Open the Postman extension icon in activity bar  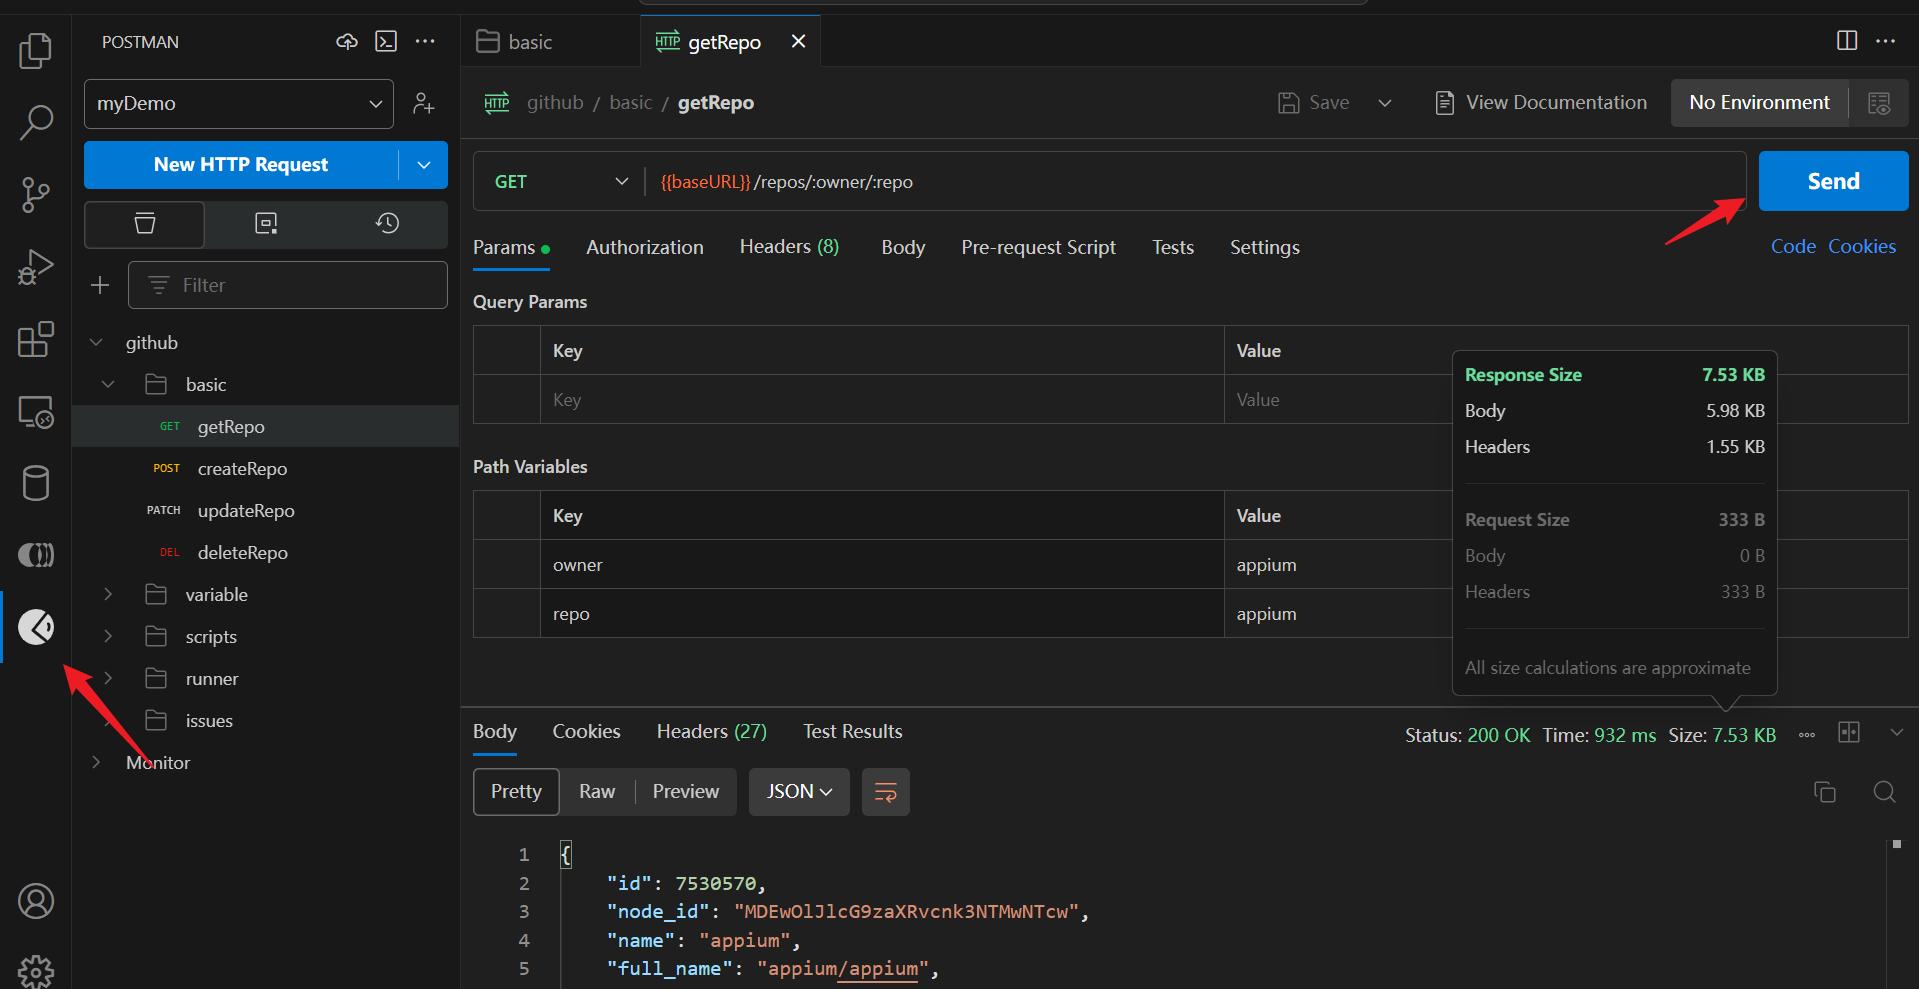tap(36, 627)
